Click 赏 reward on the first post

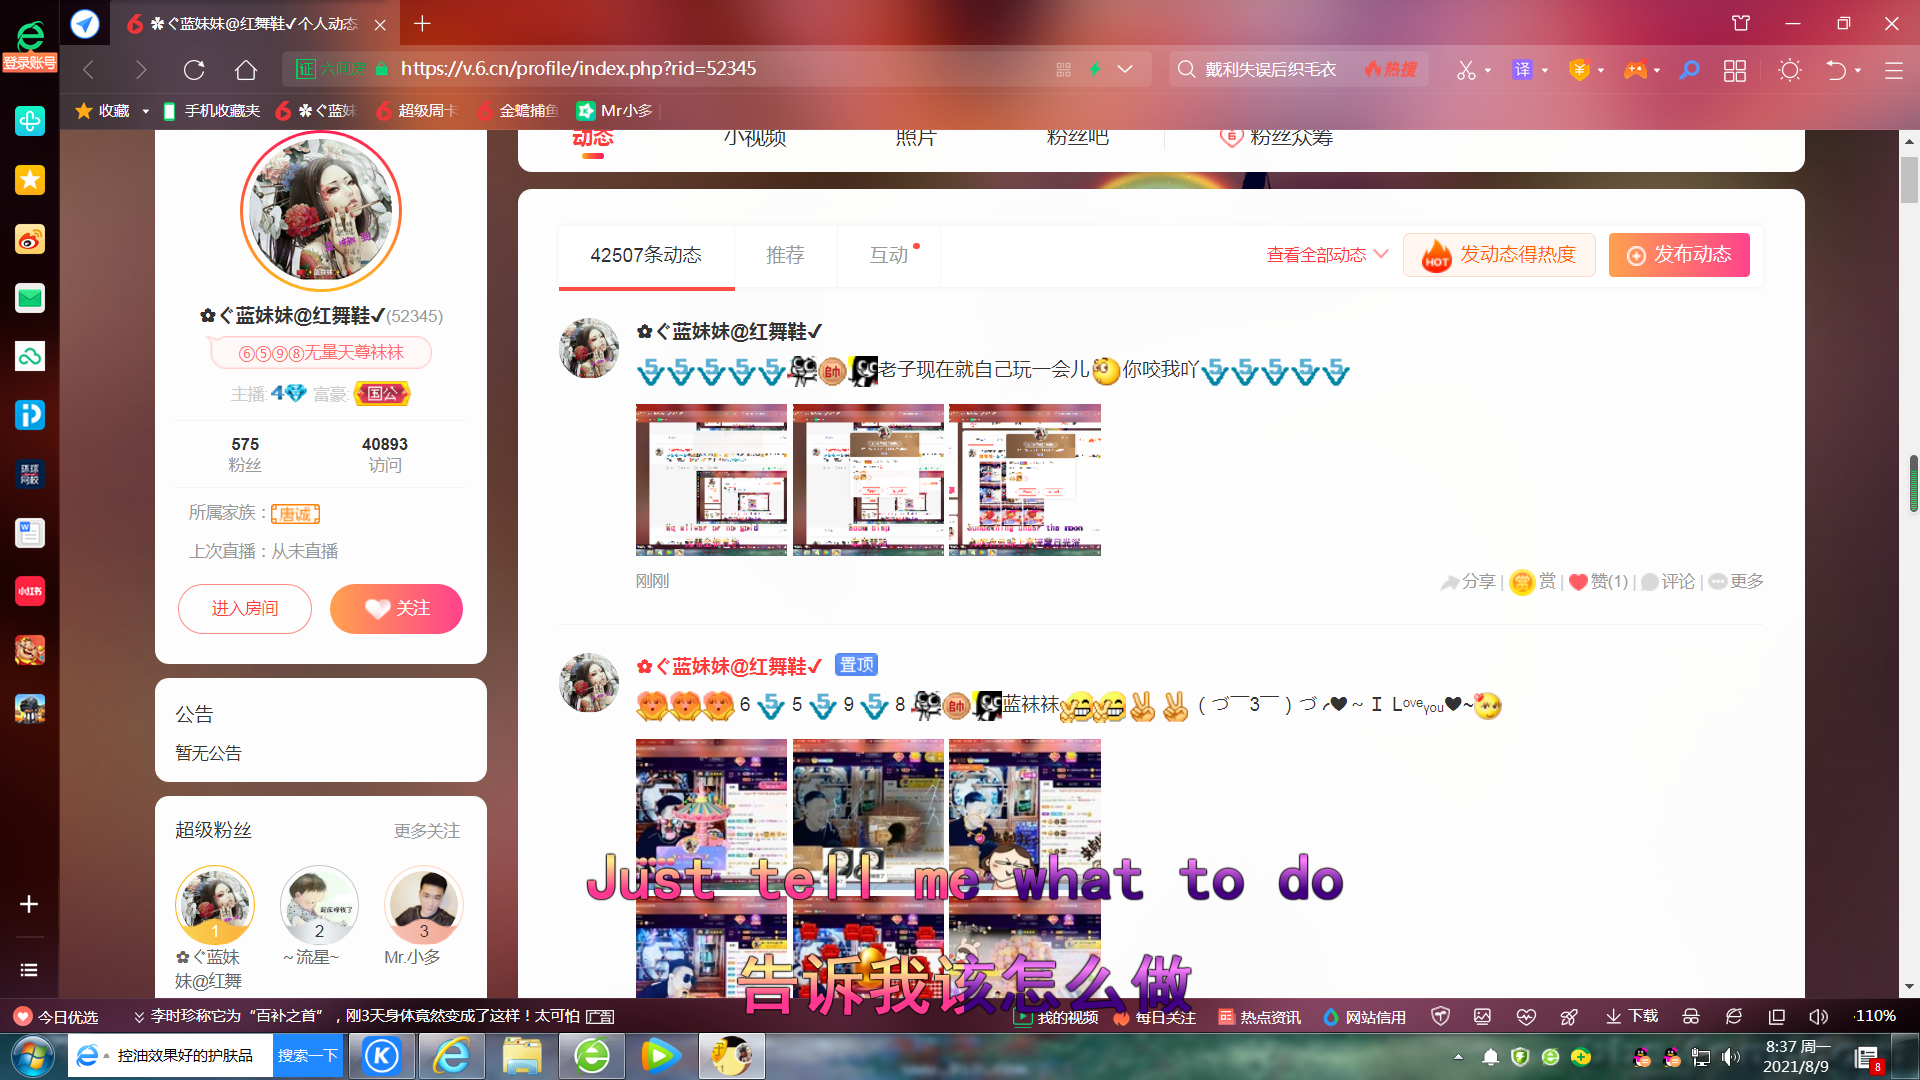tap(1533, 582)
